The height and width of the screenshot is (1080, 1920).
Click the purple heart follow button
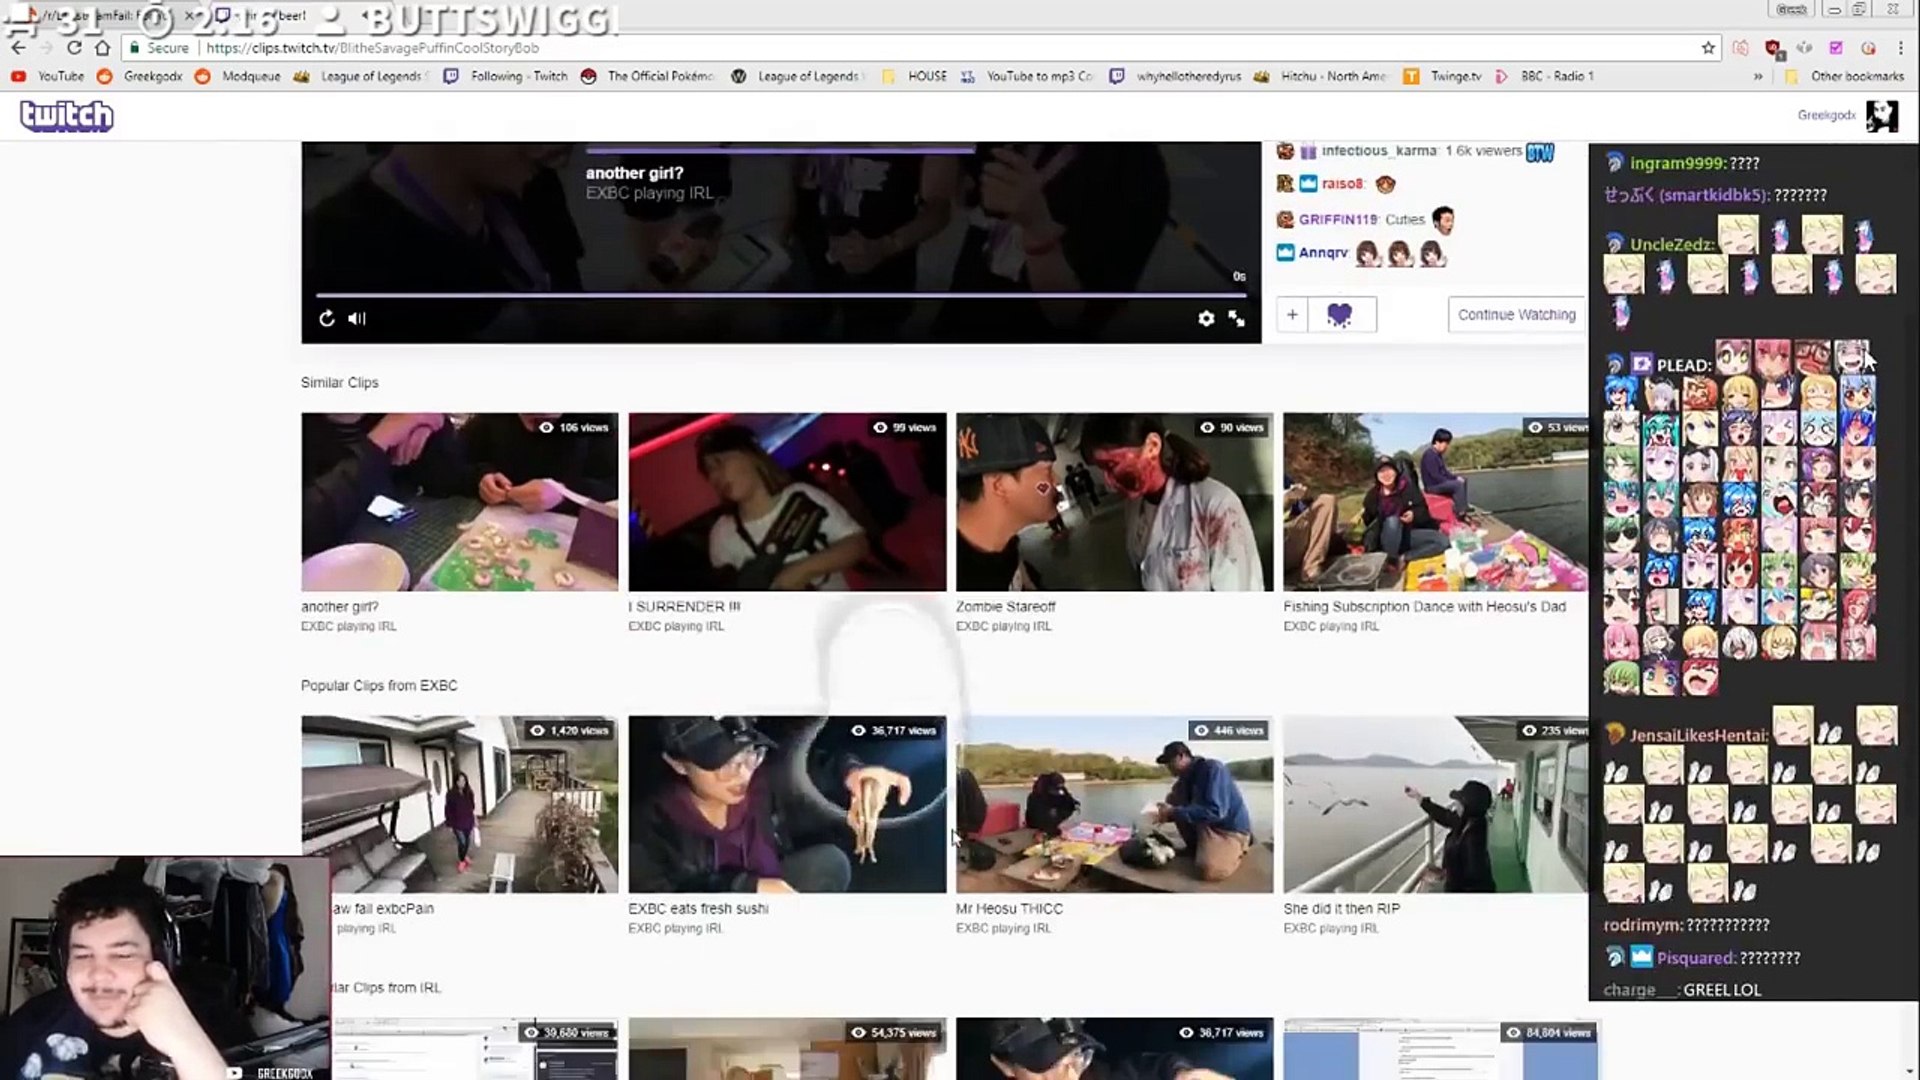[1339, 315]
